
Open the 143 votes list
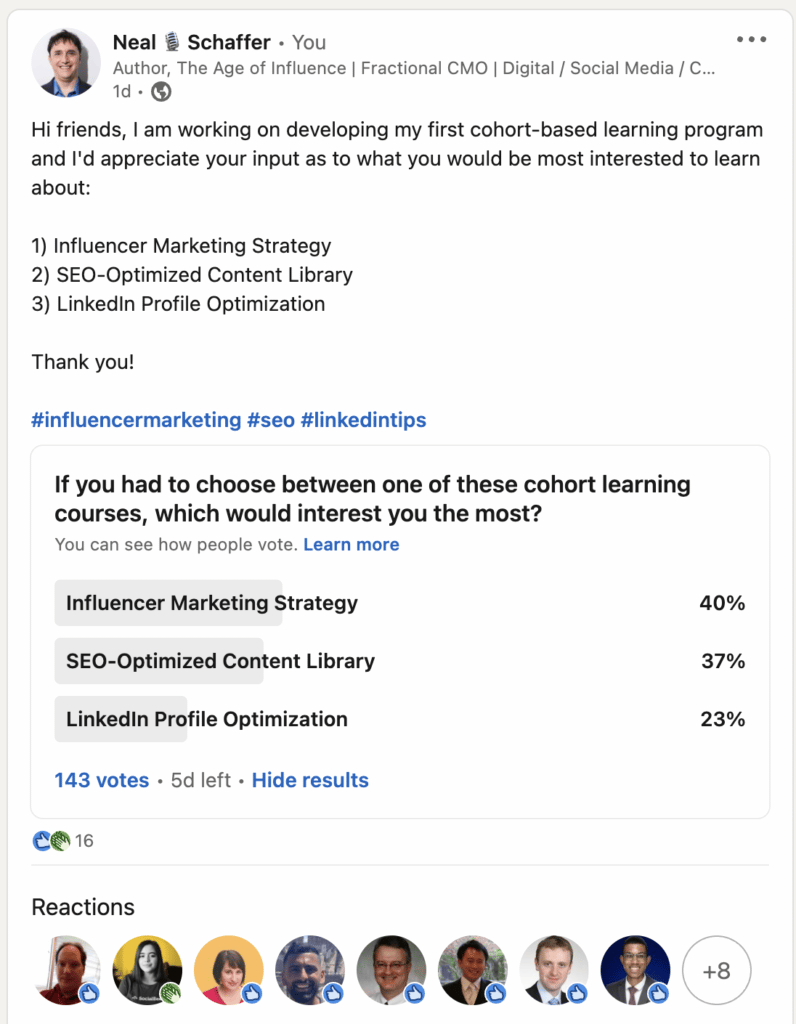tap(101, 780)
